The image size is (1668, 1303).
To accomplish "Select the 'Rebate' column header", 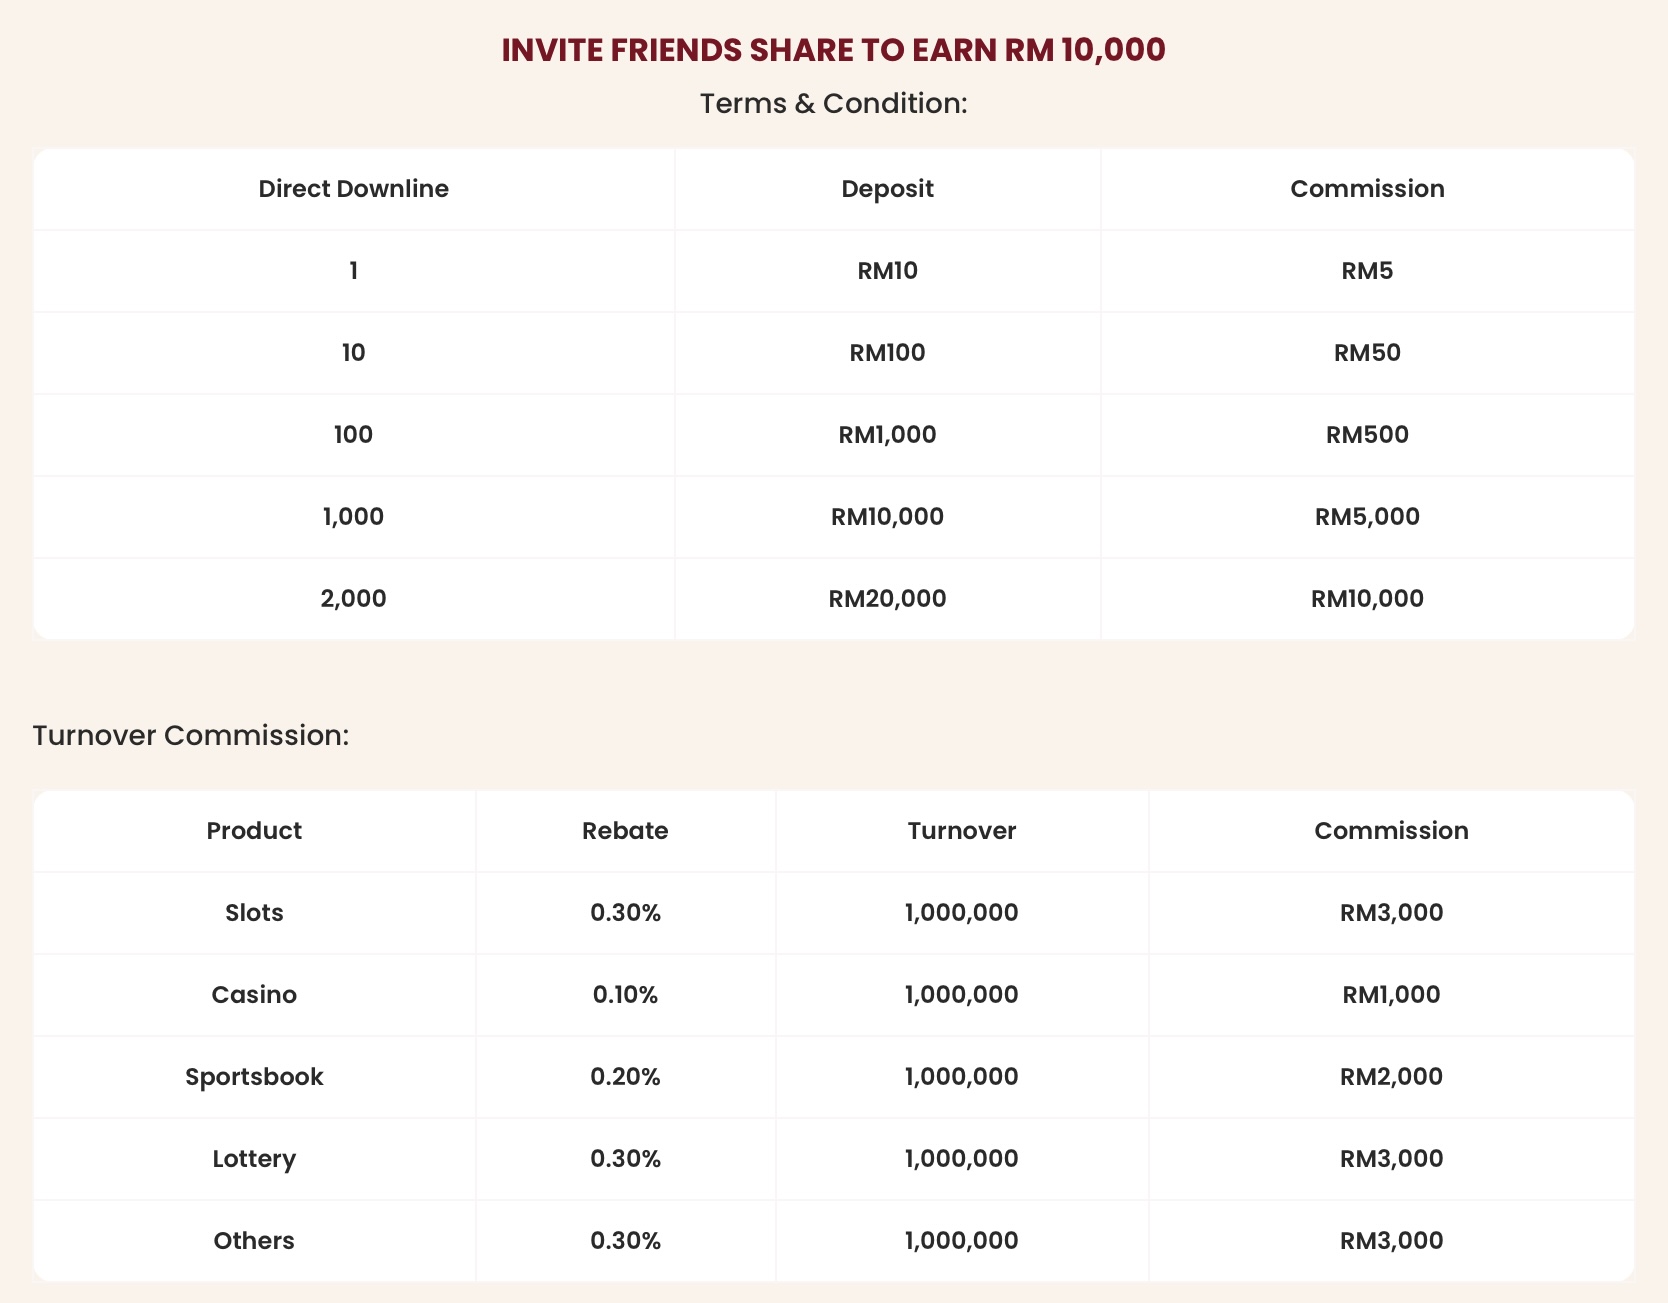I will click(625, 831).
